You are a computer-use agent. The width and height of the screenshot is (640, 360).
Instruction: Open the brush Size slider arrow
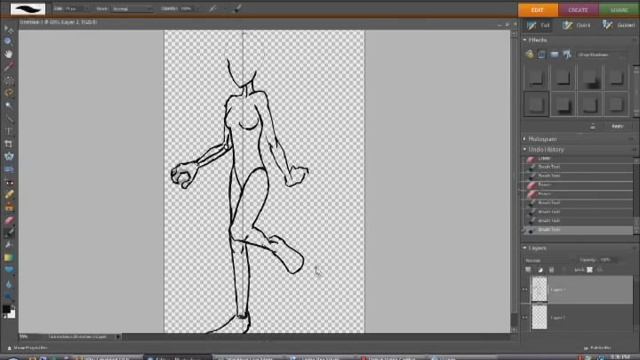87,9
